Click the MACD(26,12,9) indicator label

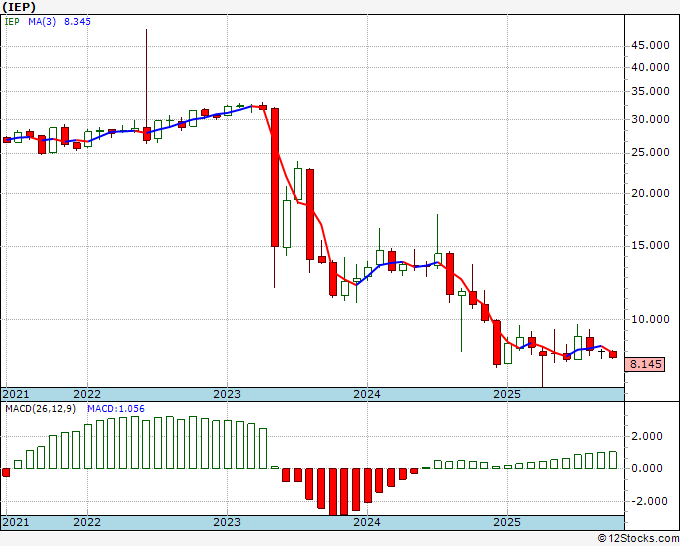[x=41, y=409]
